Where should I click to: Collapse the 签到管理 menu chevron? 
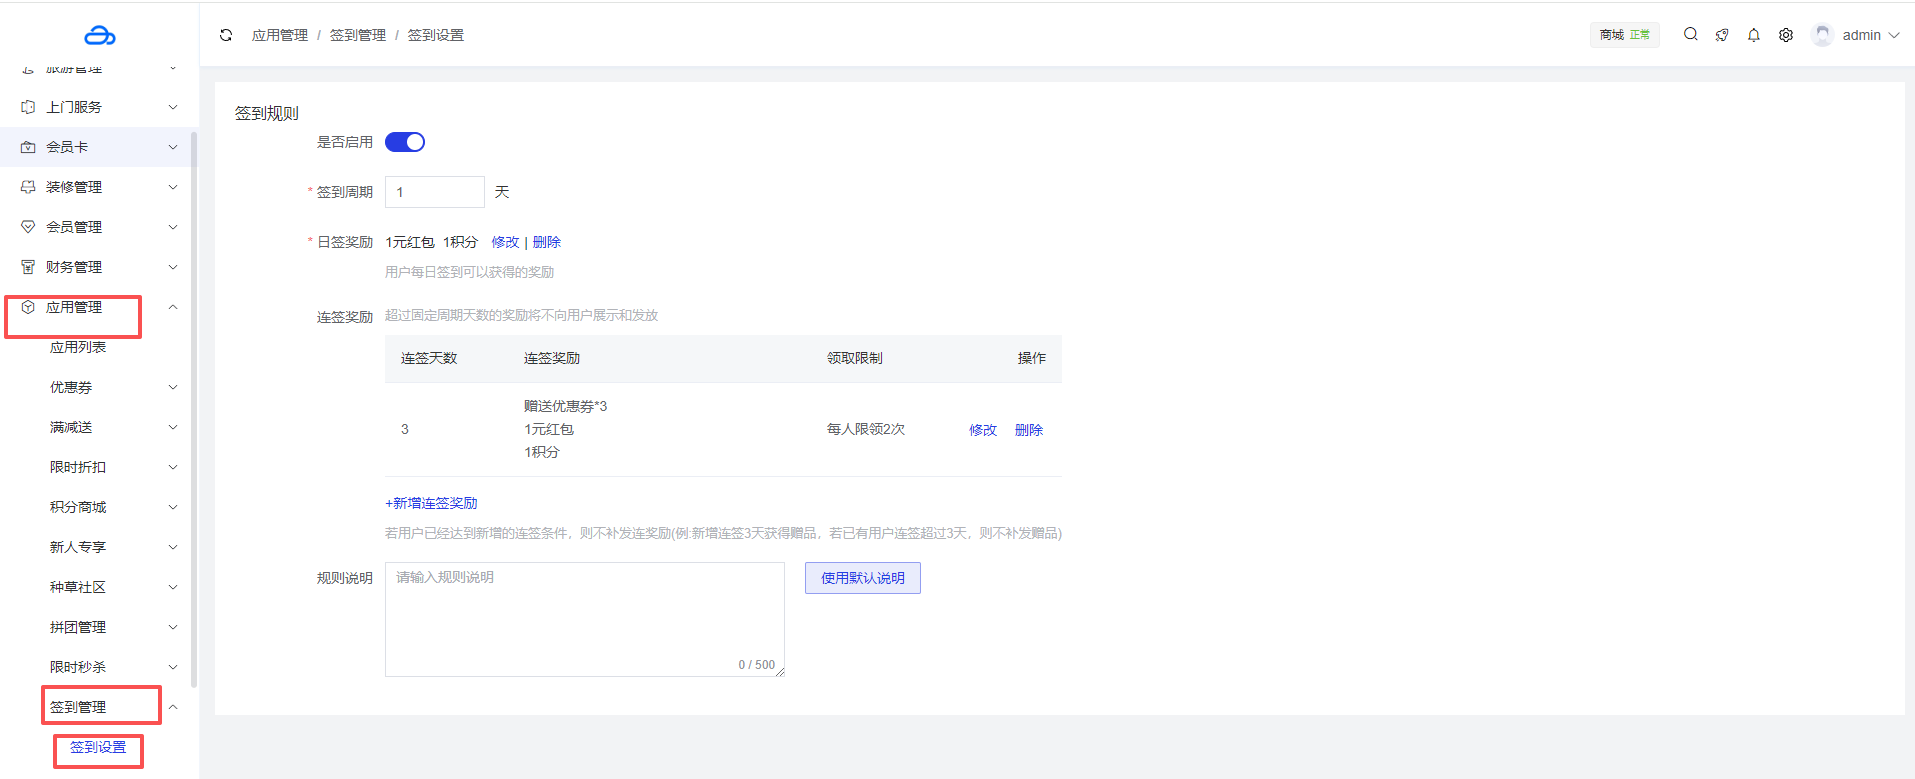(173, 707)
